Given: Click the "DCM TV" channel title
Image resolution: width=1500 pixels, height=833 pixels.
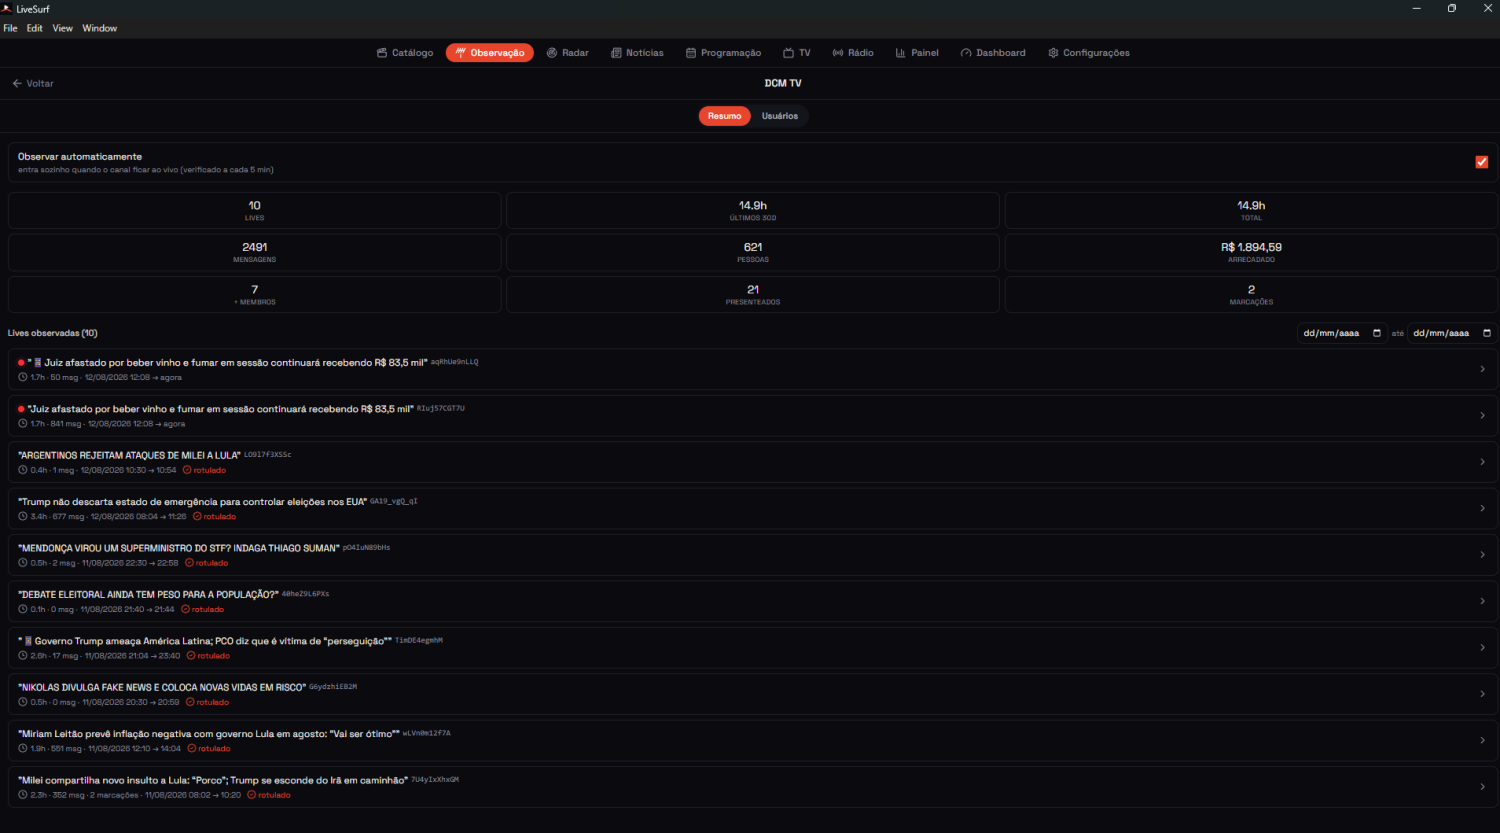Looking at the screenshot, I should [x=783, y=83].
